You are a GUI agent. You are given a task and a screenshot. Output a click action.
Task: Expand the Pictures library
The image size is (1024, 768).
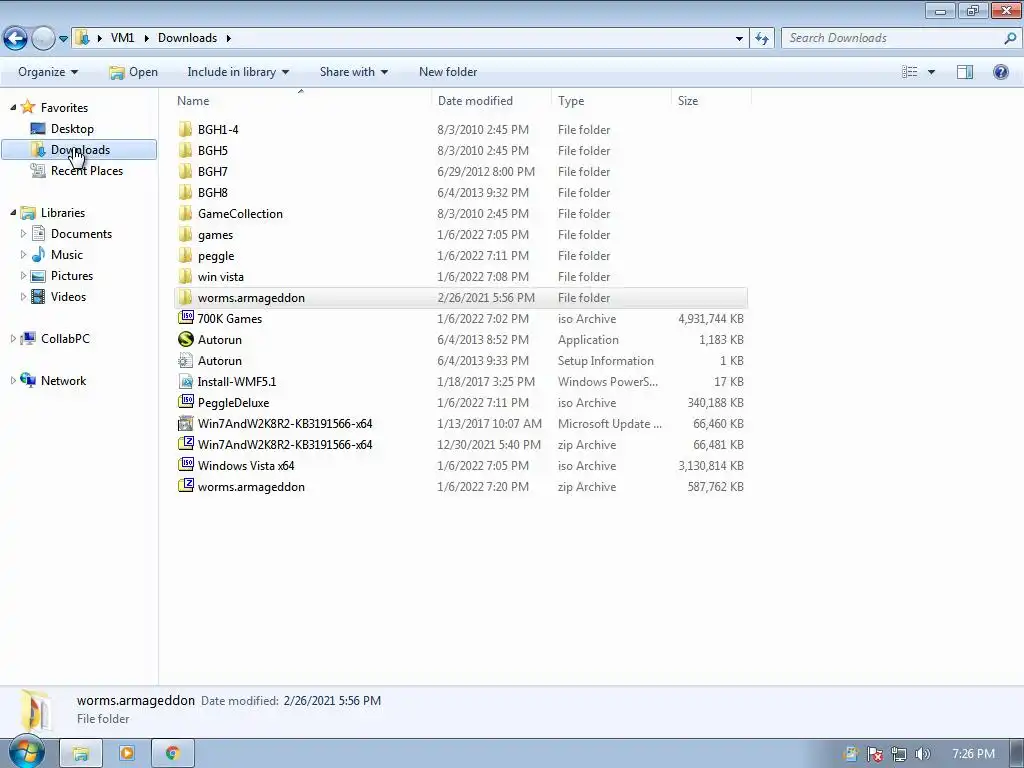(24, 276)
